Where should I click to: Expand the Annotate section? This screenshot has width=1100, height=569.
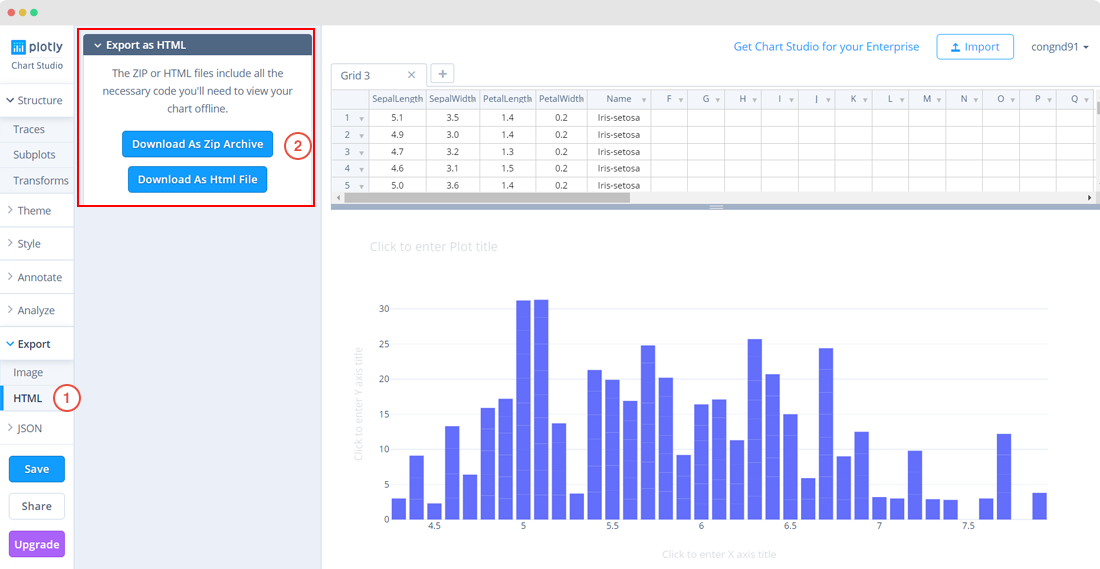[36, 277]
